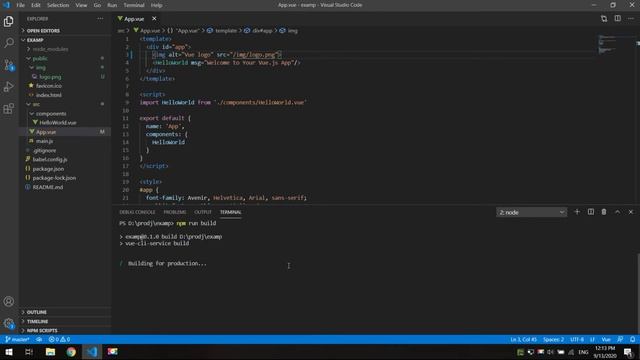Open the editor more actions menu

631,19
